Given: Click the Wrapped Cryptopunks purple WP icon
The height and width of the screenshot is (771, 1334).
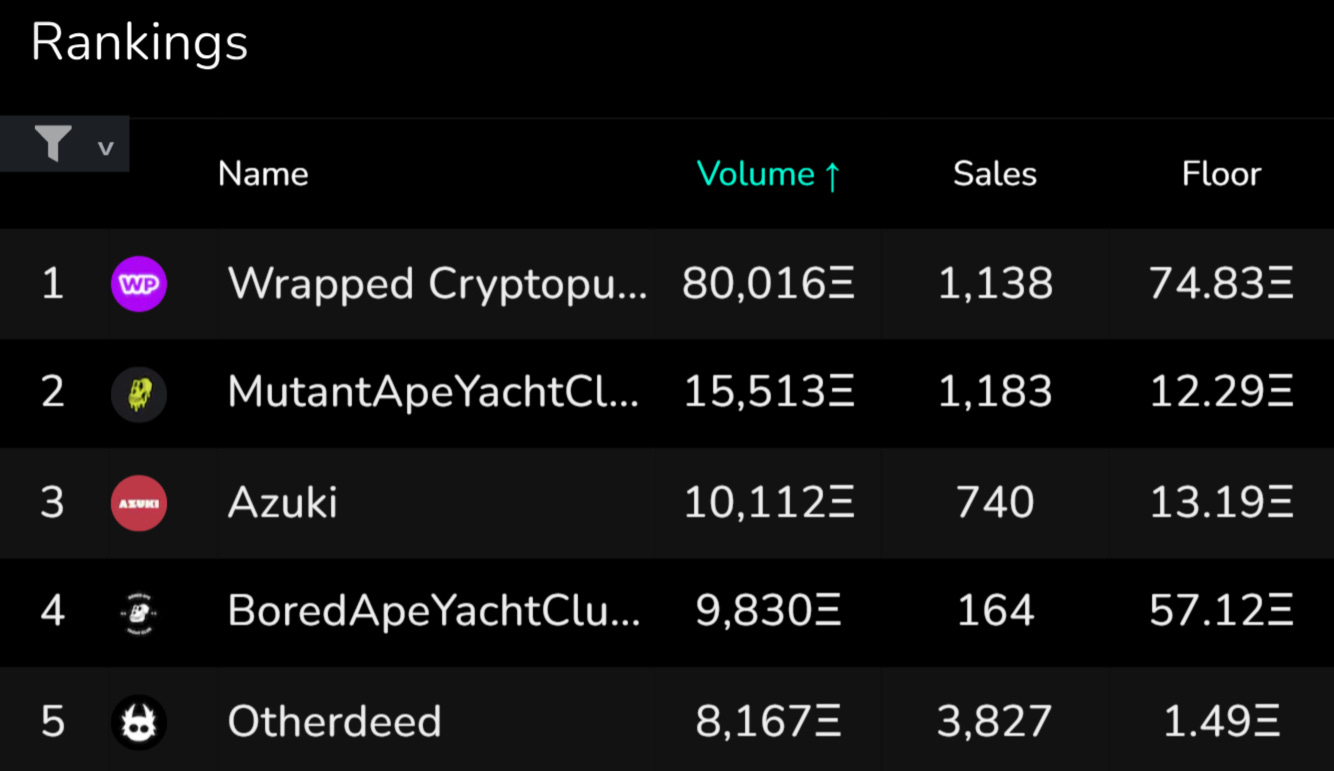Looking at the screenshot, I should 139,284.
